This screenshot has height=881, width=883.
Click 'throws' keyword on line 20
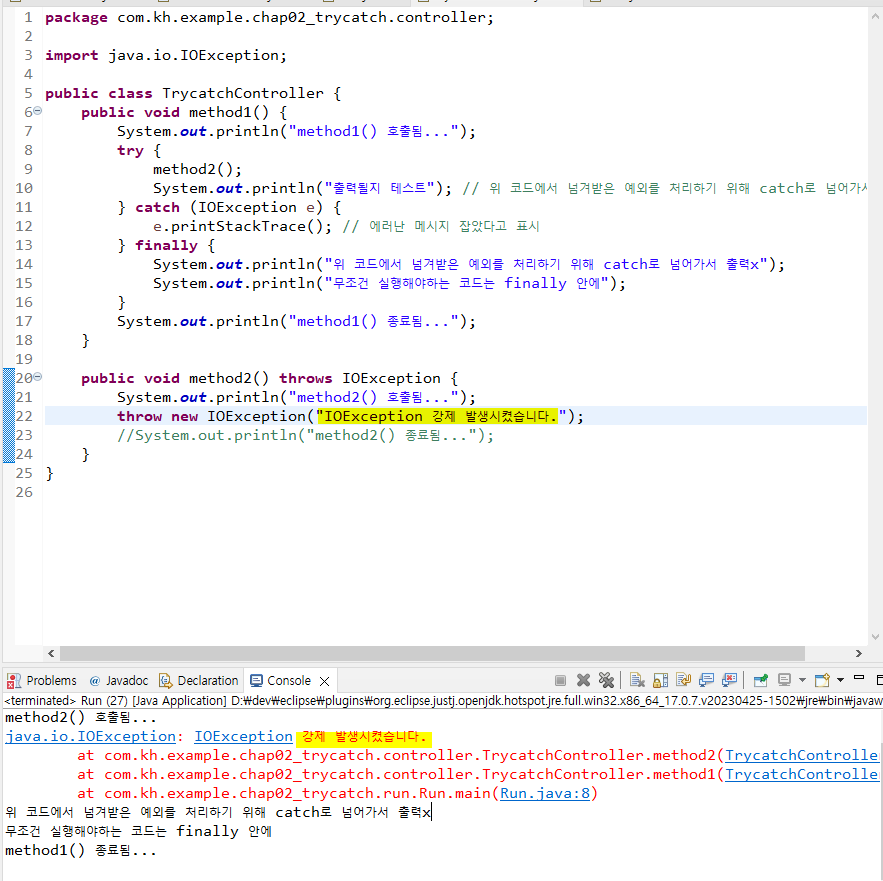pyautogui.click(x=305, y=378)
